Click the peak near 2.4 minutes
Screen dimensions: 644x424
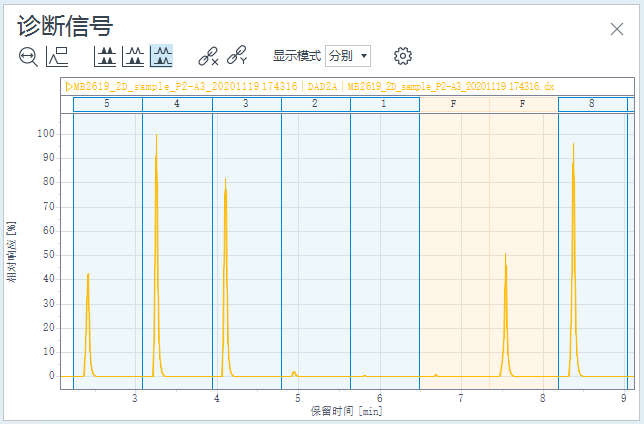point(88,325)
